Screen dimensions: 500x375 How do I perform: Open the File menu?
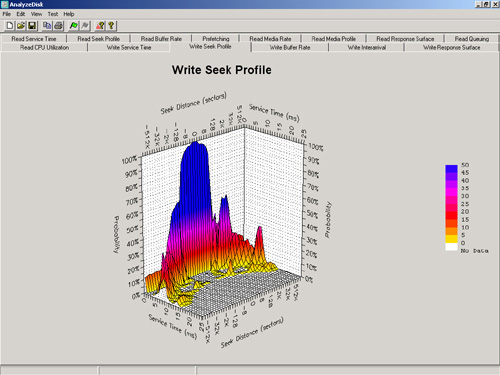pyautogui.click(x=7, y=14)
